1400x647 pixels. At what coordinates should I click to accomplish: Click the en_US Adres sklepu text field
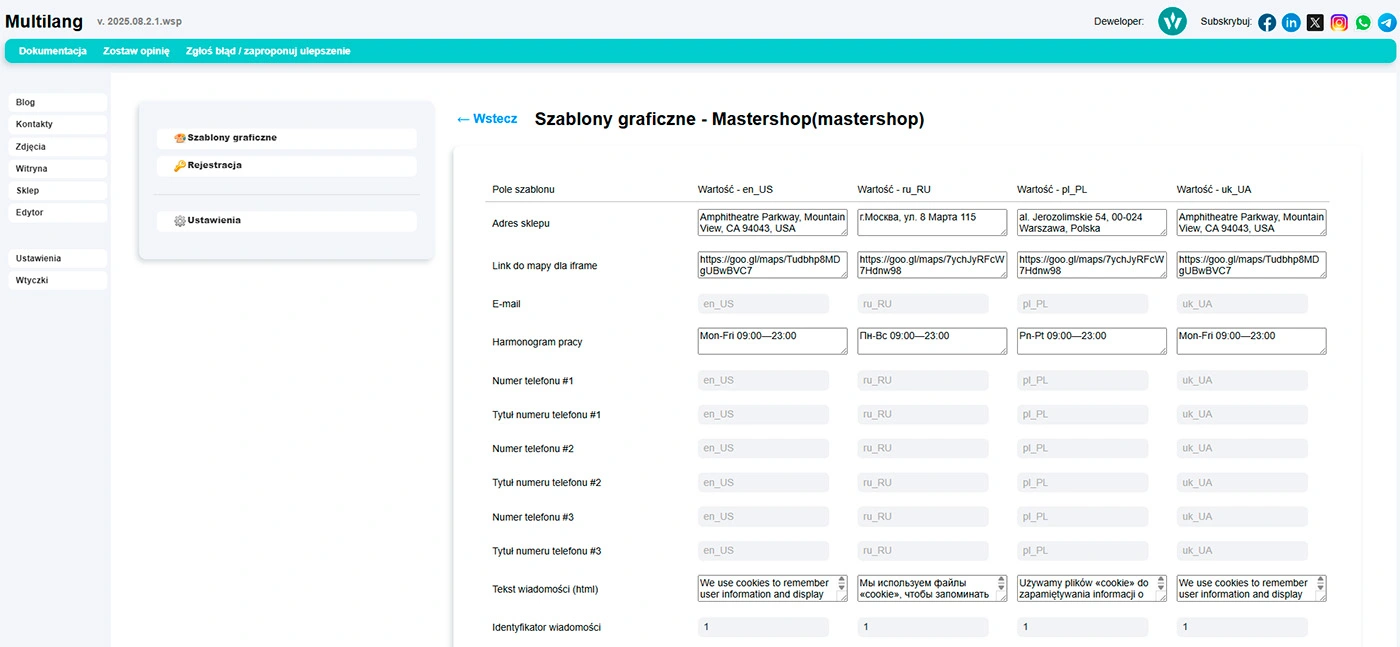[771, 222]
